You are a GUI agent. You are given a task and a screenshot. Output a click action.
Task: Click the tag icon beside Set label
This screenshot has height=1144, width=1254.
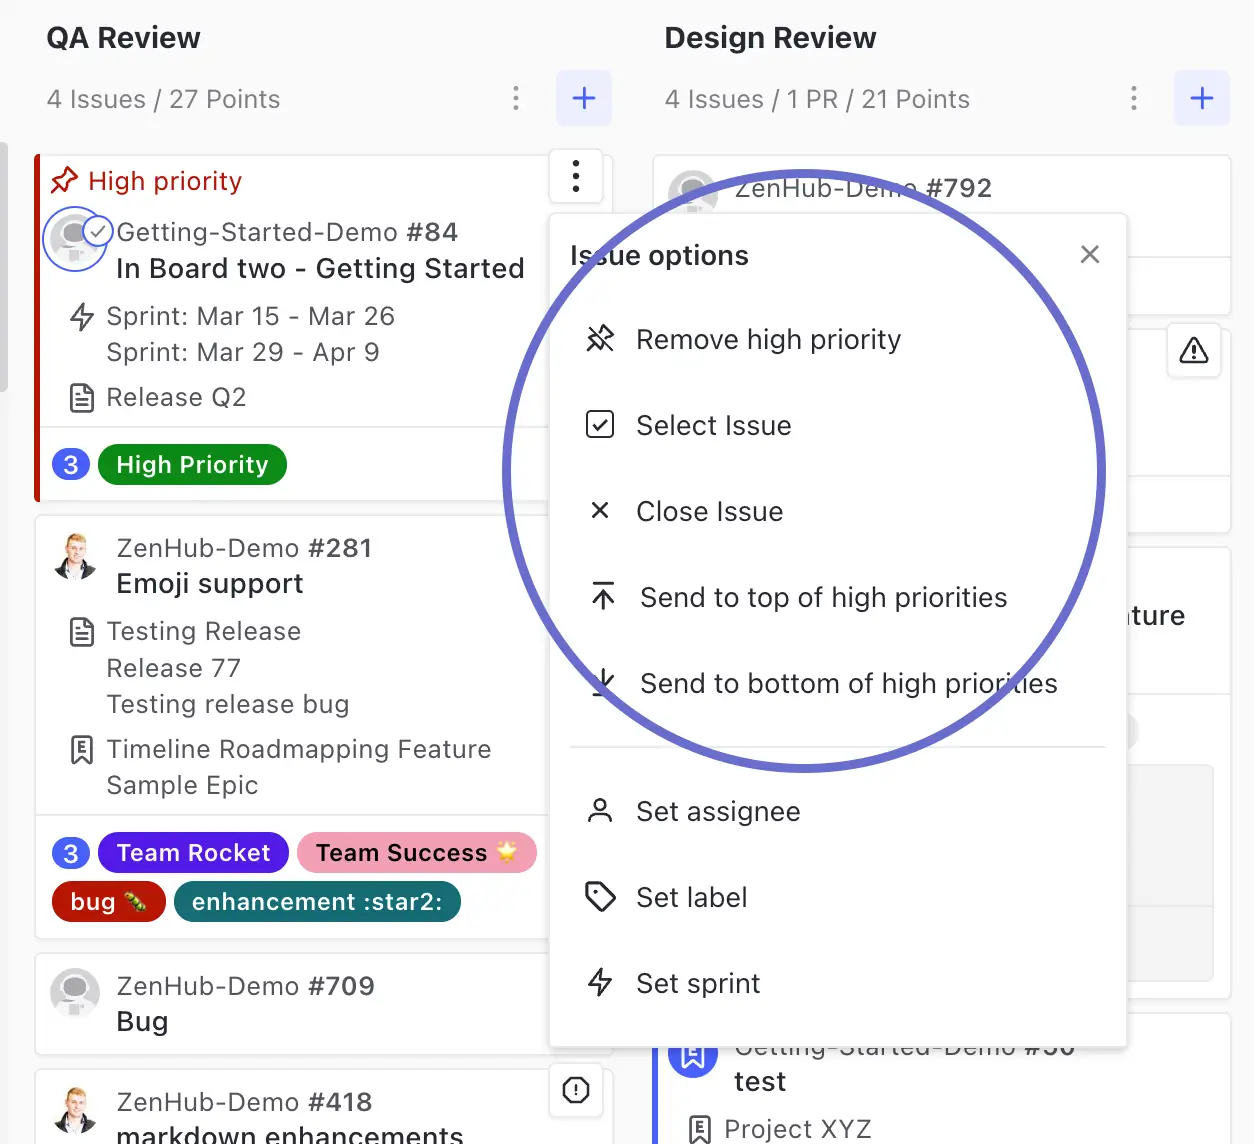600,897
